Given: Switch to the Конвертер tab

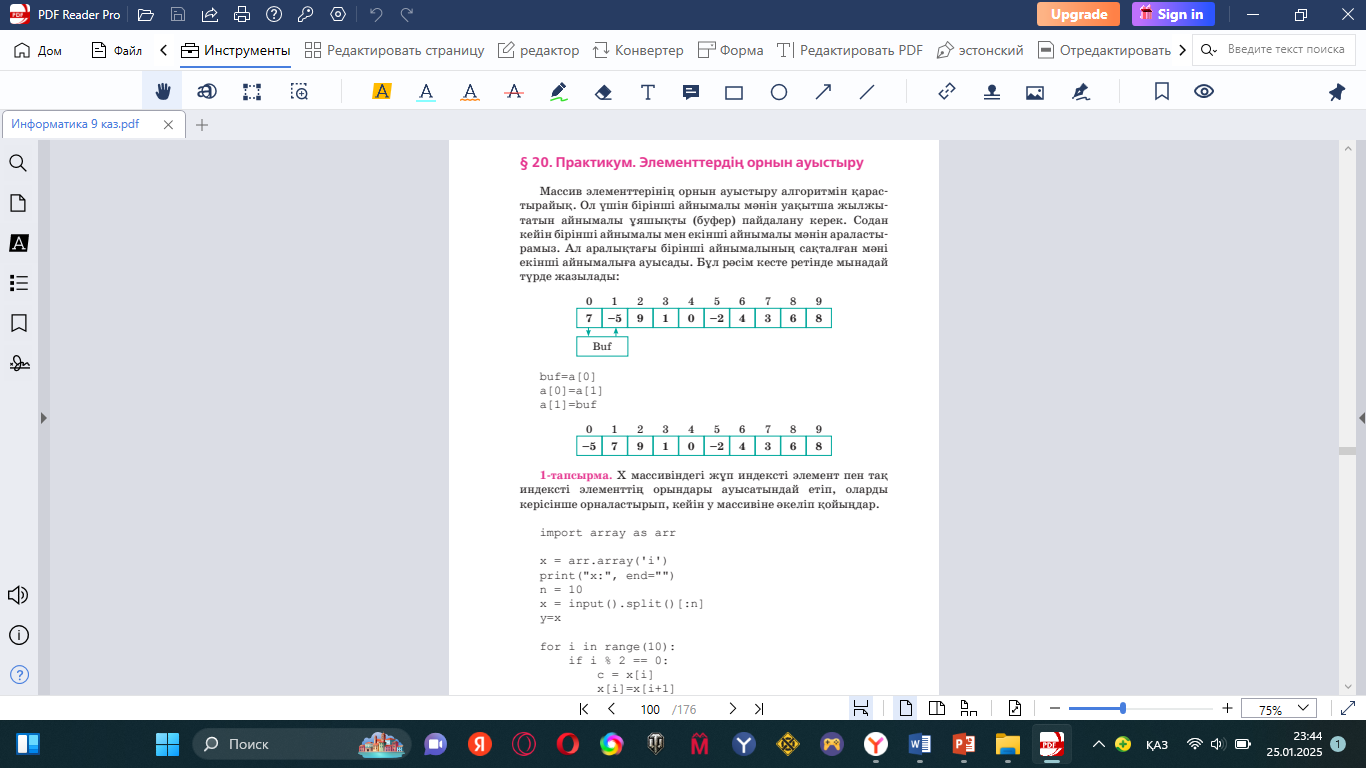Looking at the screenshot, I should pyautogui.click(x=638, y=50).
